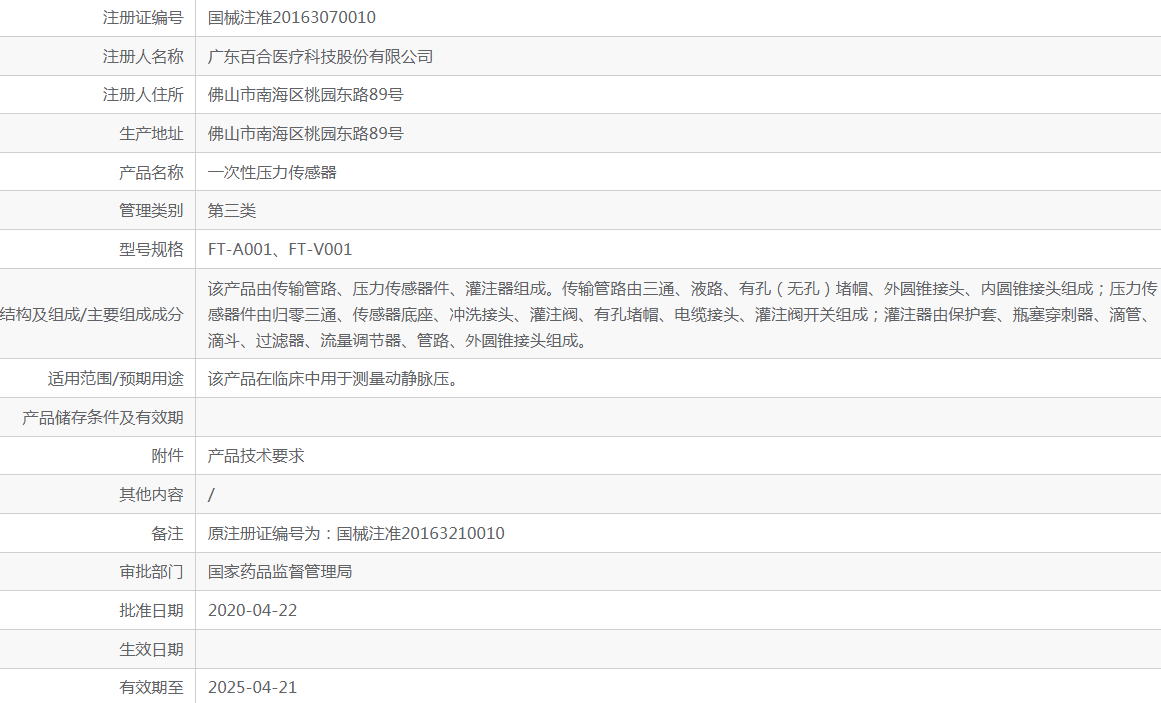The image size is (1161, 703).
Task: Select registration number 国械注准20163070010
Action: click(x=292, y=18)
